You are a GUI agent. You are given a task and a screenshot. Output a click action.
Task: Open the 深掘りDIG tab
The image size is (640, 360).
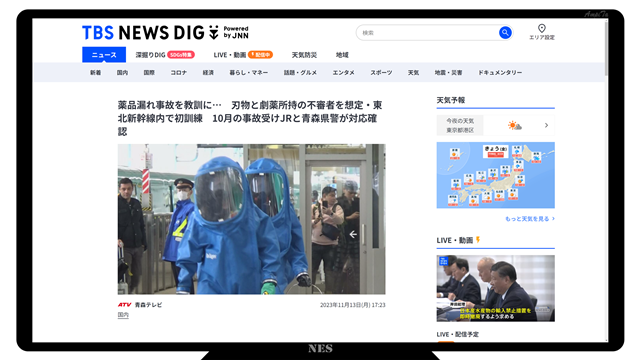click(x=150, y=55)
